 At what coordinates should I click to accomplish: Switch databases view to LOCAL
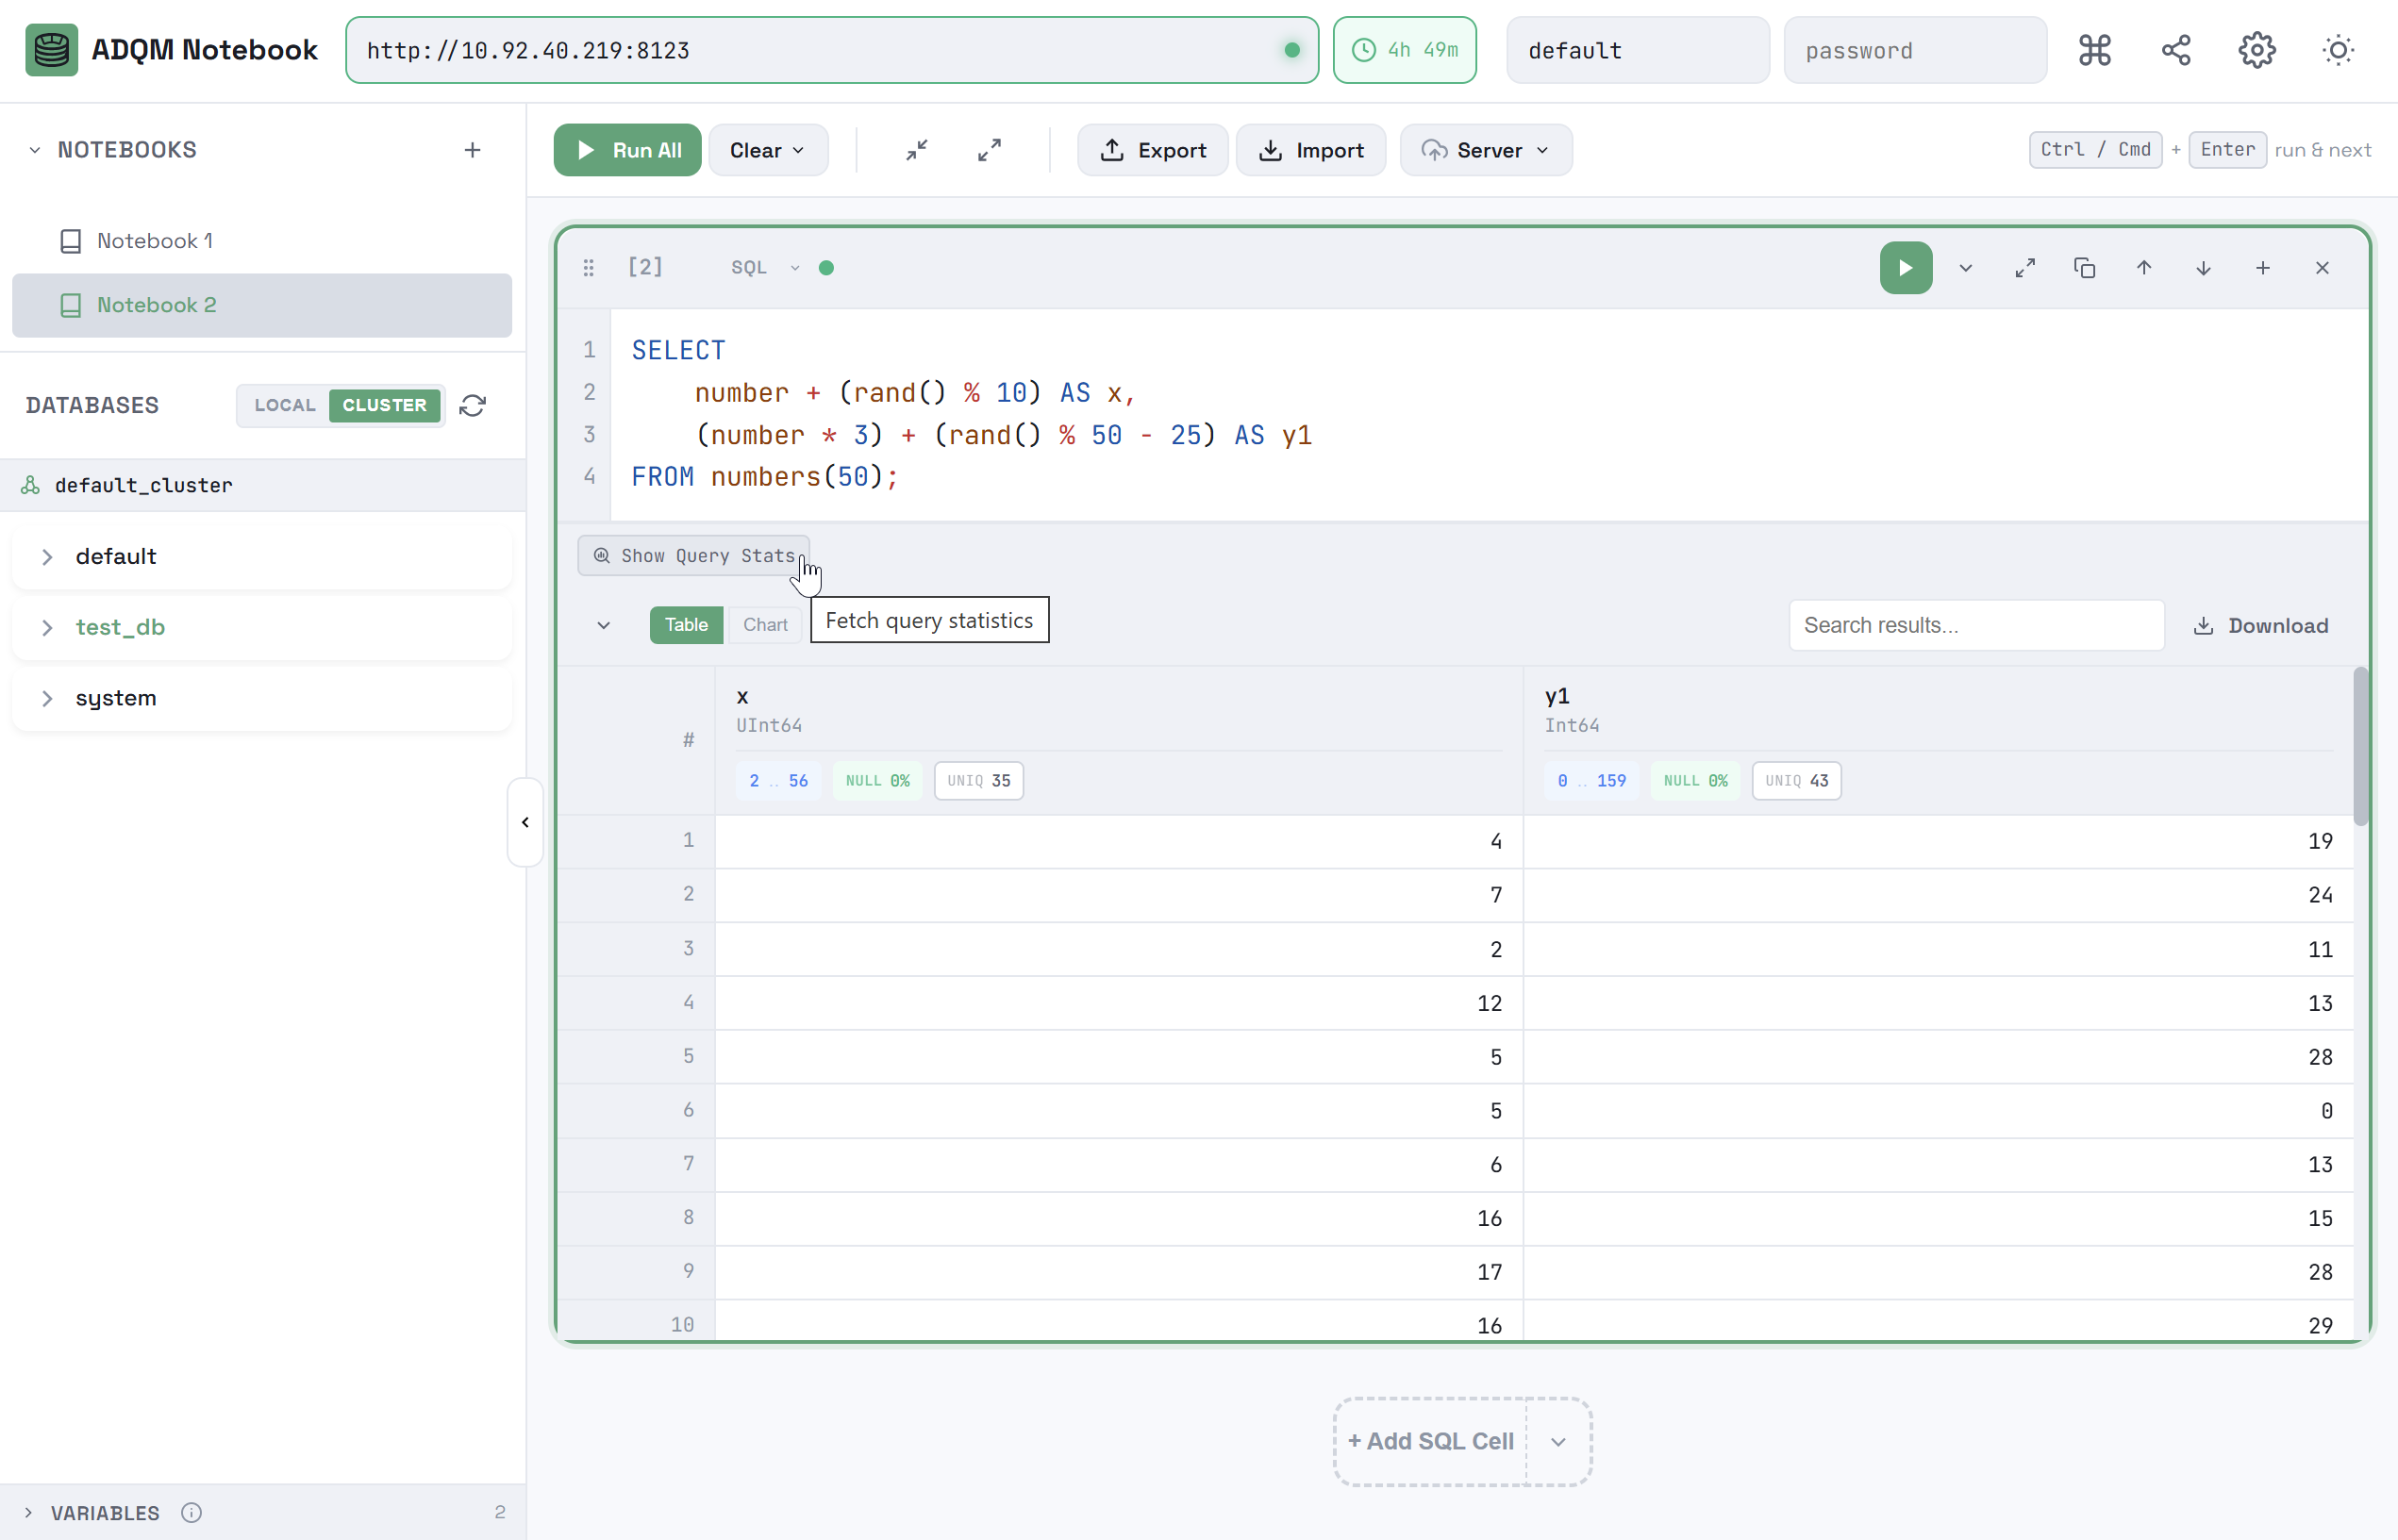pos(284,405)
